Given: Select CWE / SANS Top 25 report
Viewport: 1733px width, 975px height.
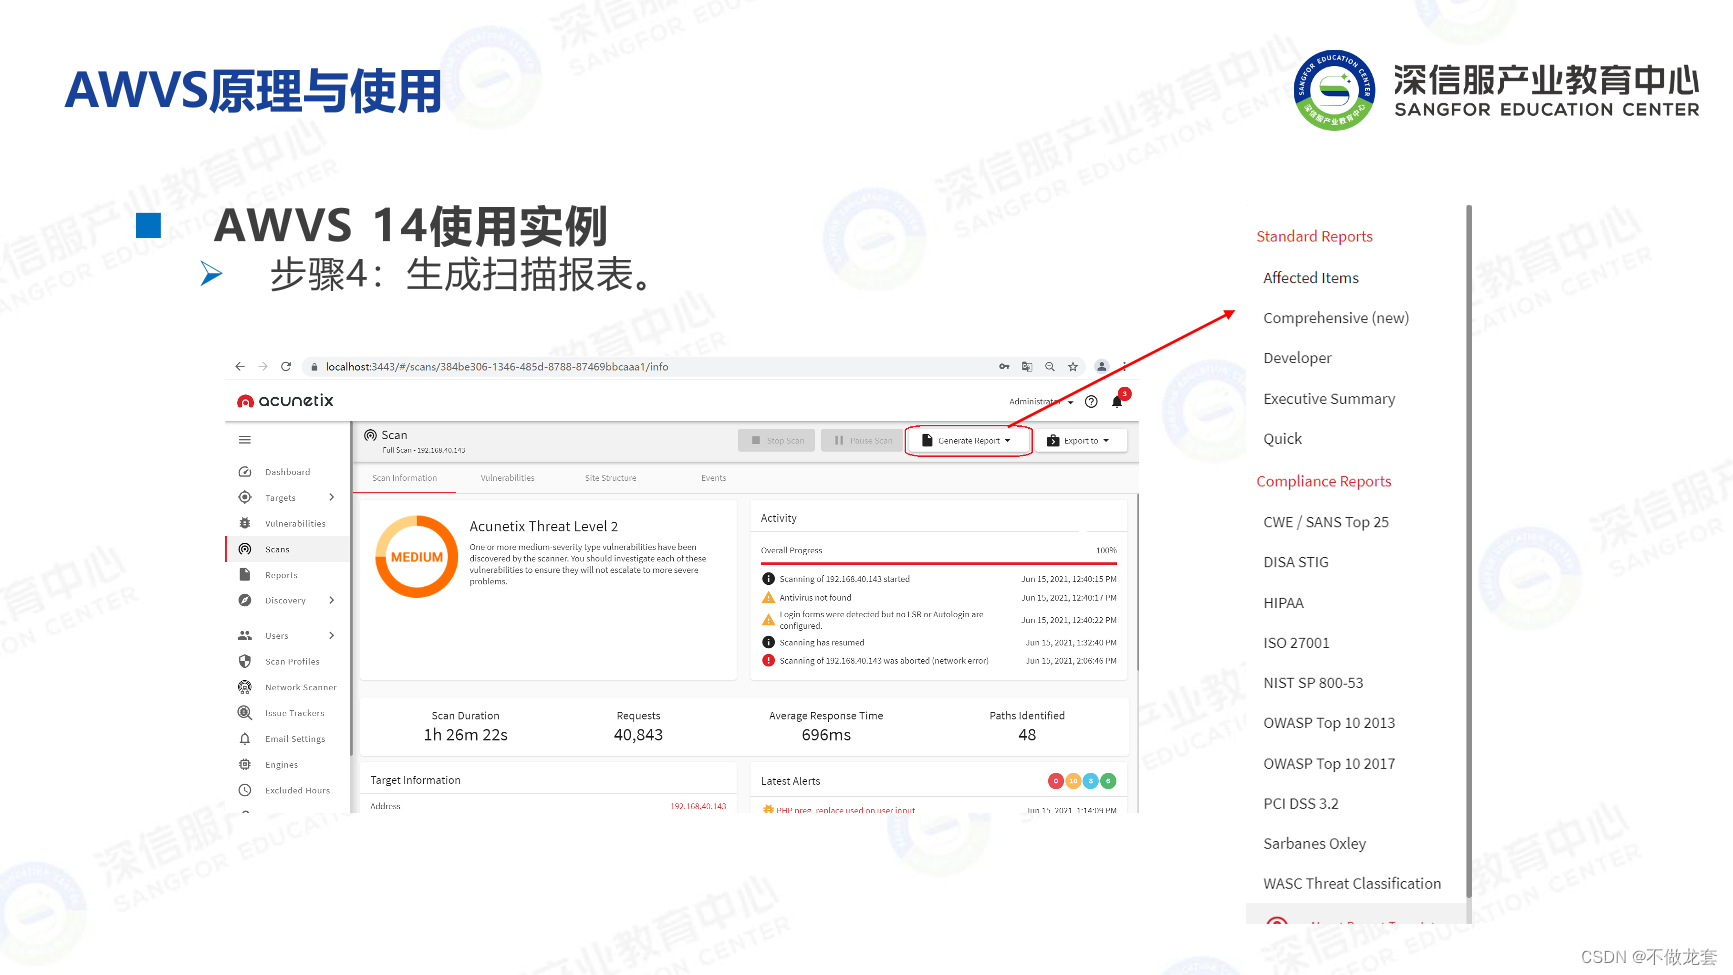Looking at the screenshot, I should (x=1326, y=522).
